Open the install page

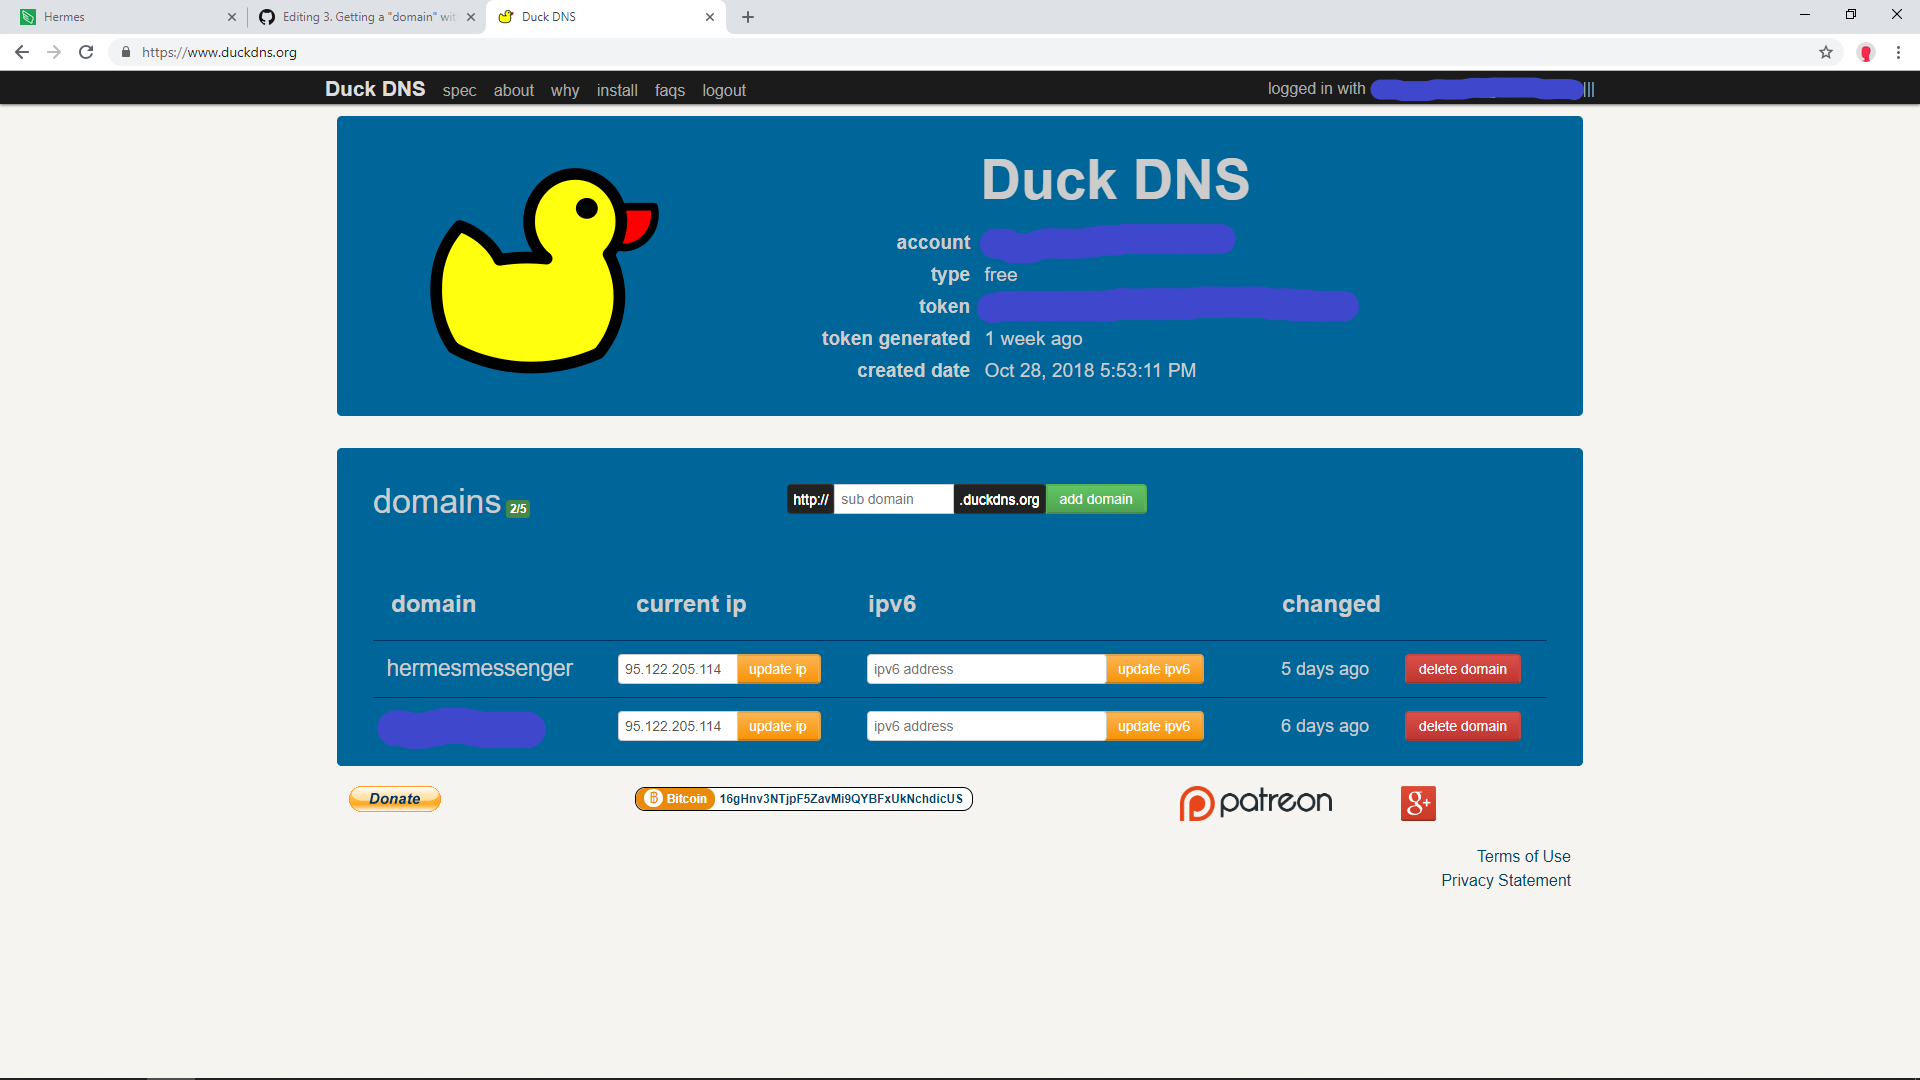617,90
